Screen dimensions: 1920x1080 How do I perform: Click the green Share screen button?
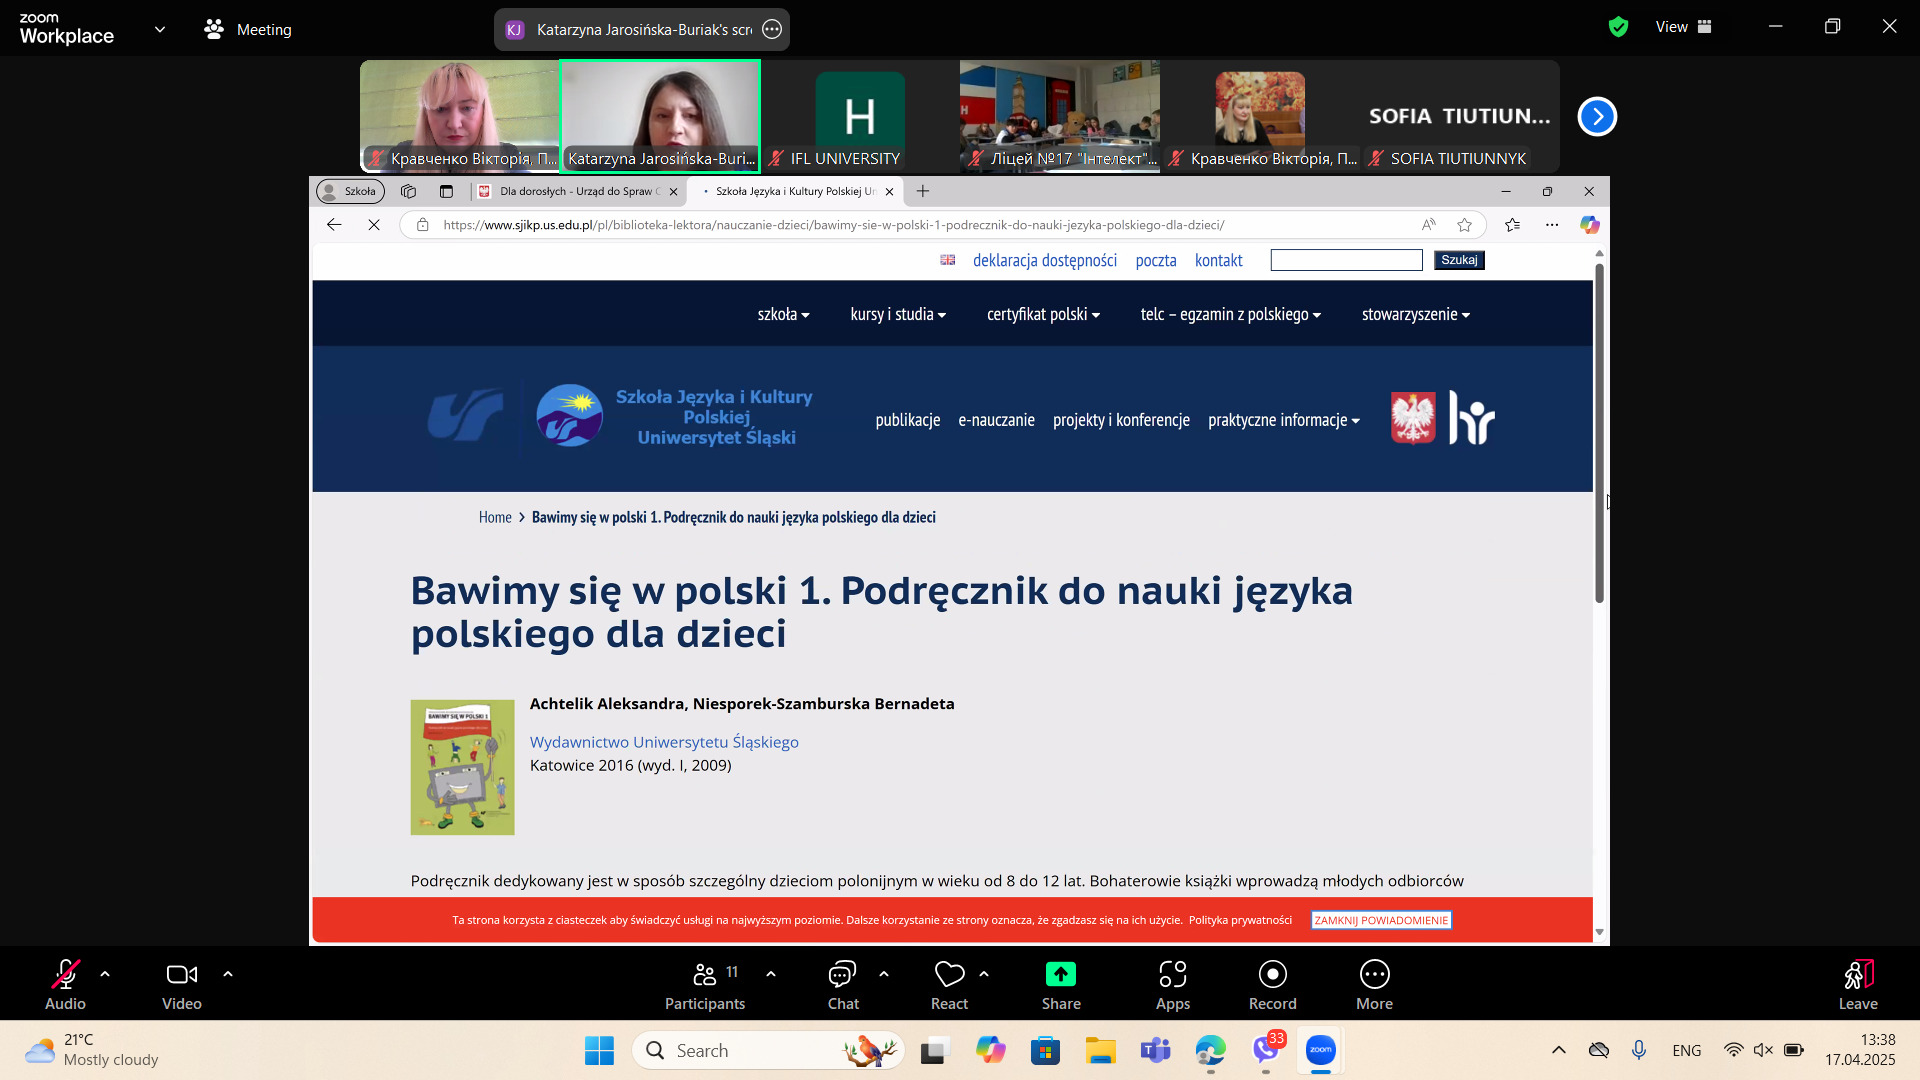click(1061, 985)
